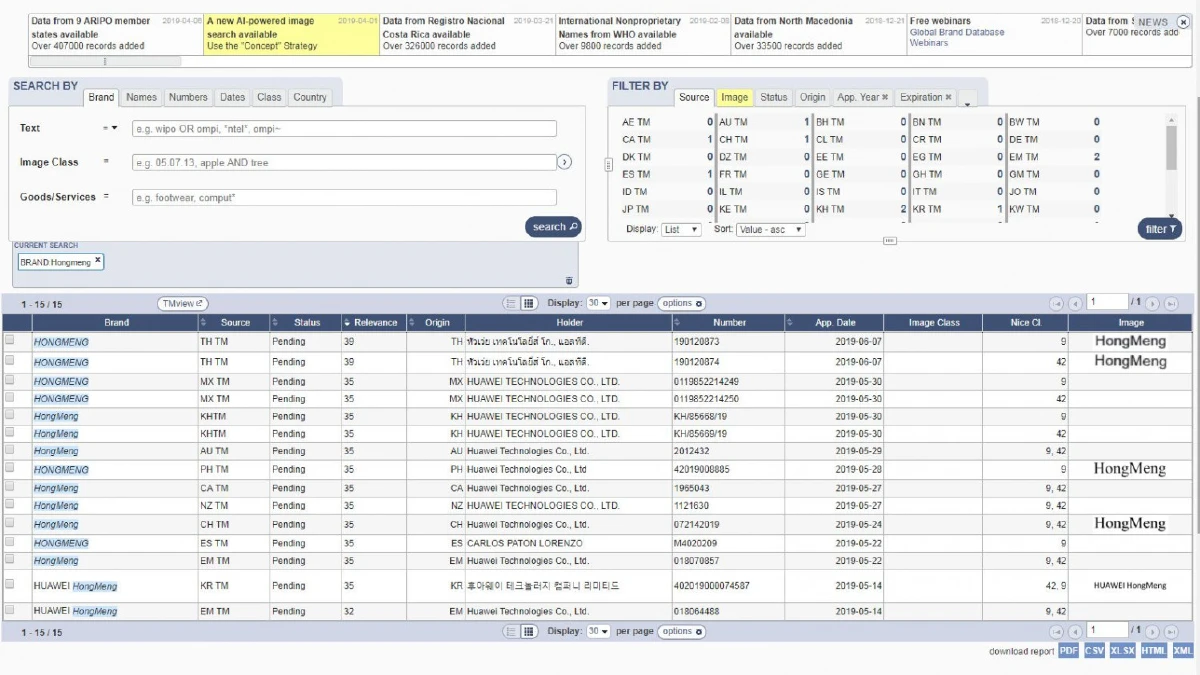Remove the BRAND:Hongmeng search term

[98, 261]
